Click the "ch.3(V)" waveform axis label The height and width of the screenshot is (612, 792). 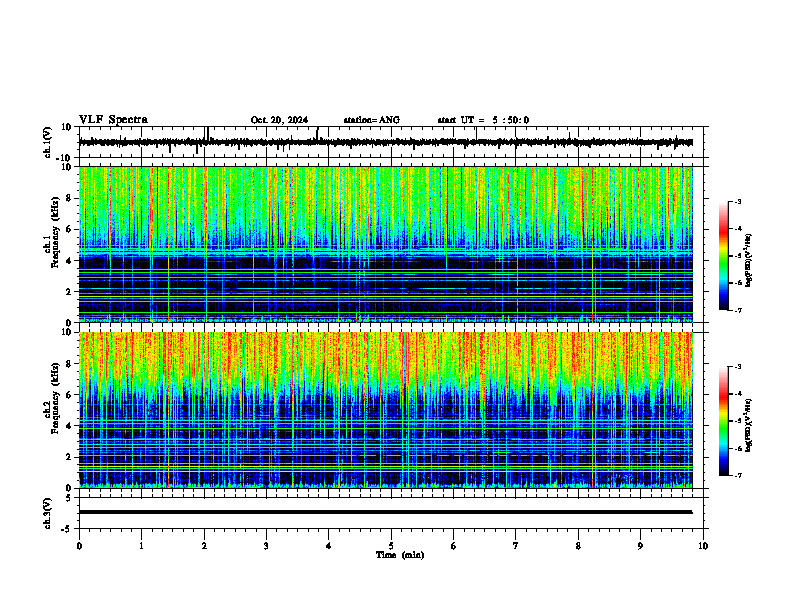coord(47,513)
